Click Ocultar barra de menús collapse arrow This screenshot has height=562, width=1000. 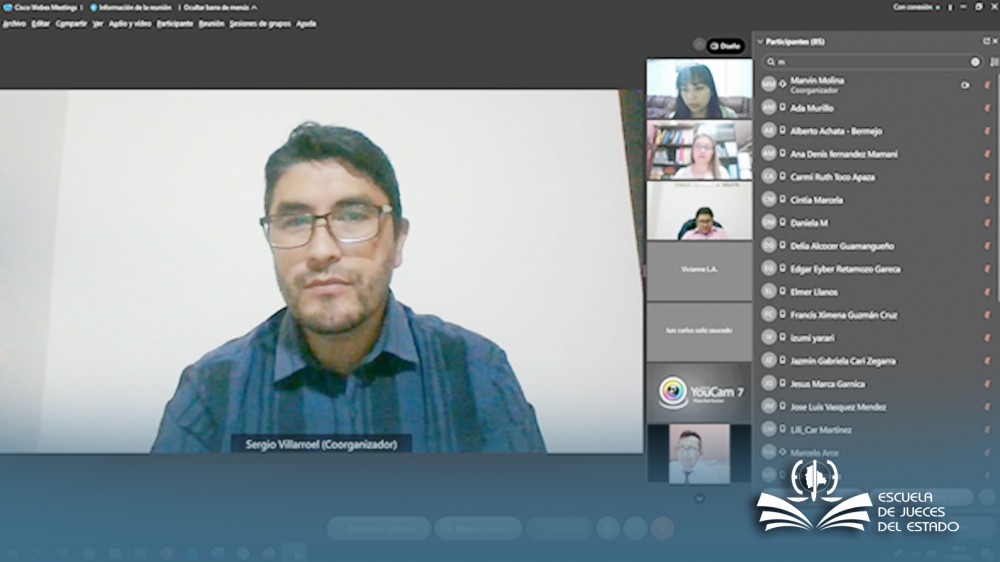coord(254,7)
